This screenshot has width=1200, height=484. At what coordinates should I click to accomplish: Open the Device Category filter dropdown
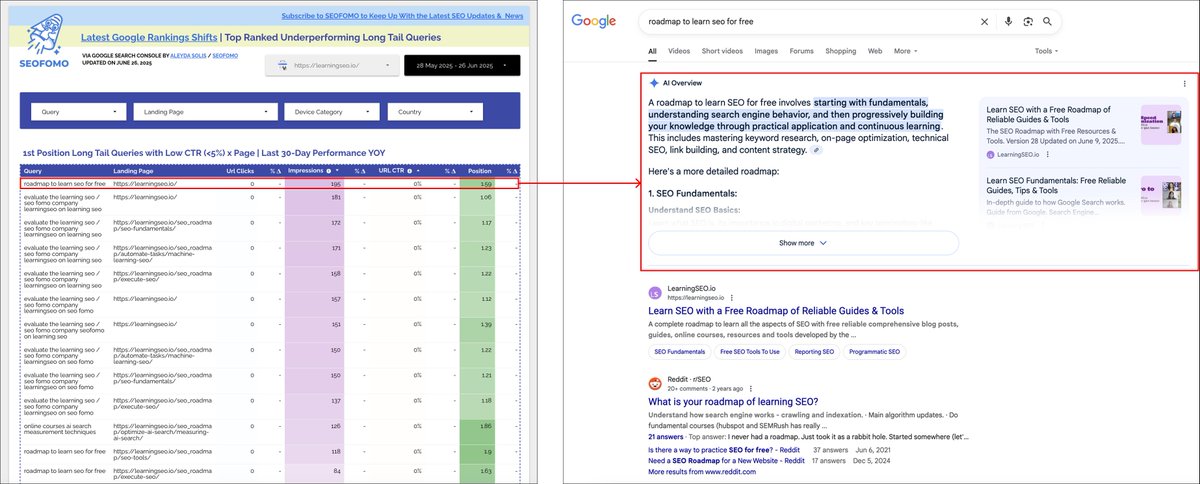tap(332, 112)
